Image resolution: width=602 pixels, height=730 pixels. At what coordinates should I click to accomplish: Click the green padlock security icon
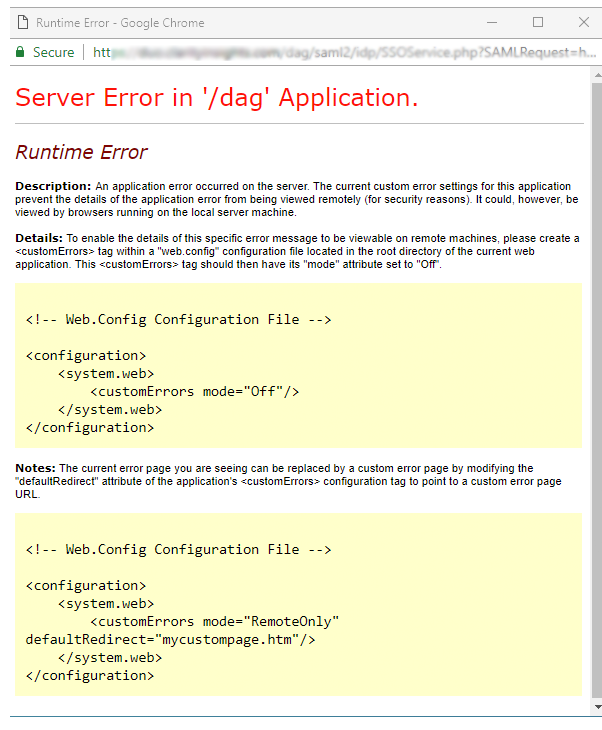(x=19, y=52)
